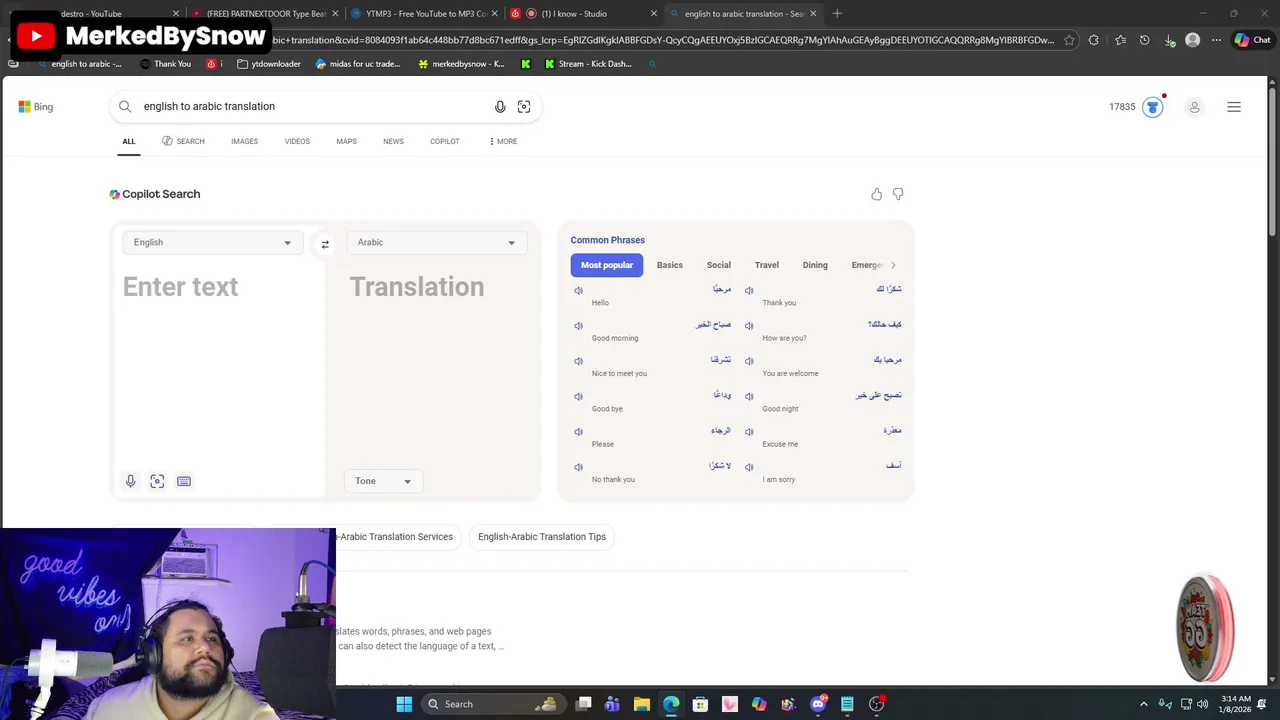
Task: Switch to the IMAGES search tab
Action: [245, 142]
